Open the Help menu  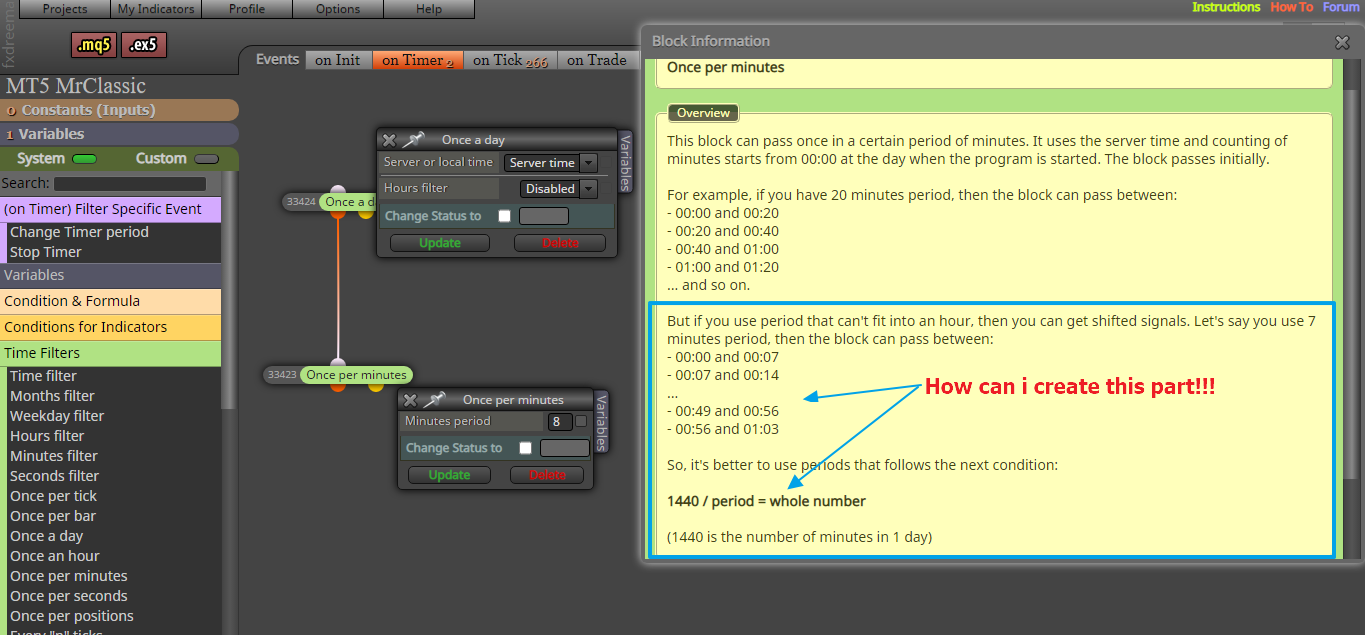[x=429, y=9]
